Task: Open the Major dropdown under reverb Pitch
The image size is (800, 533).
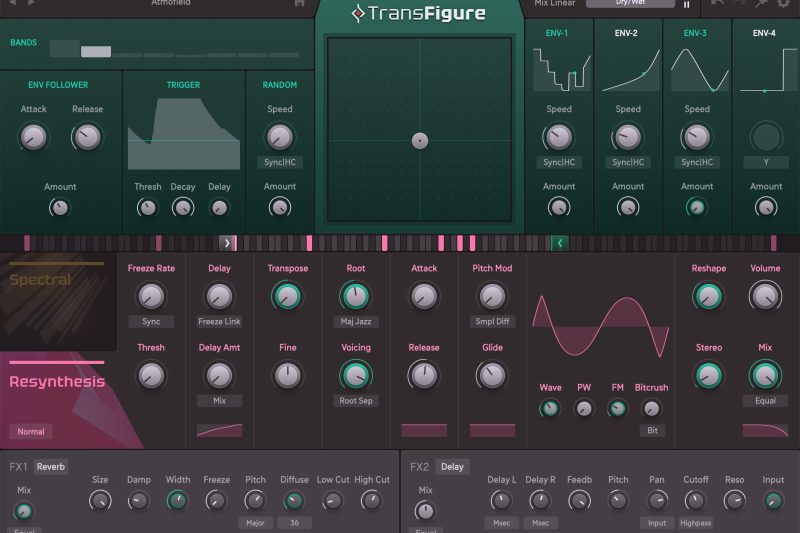Action: 255,523
